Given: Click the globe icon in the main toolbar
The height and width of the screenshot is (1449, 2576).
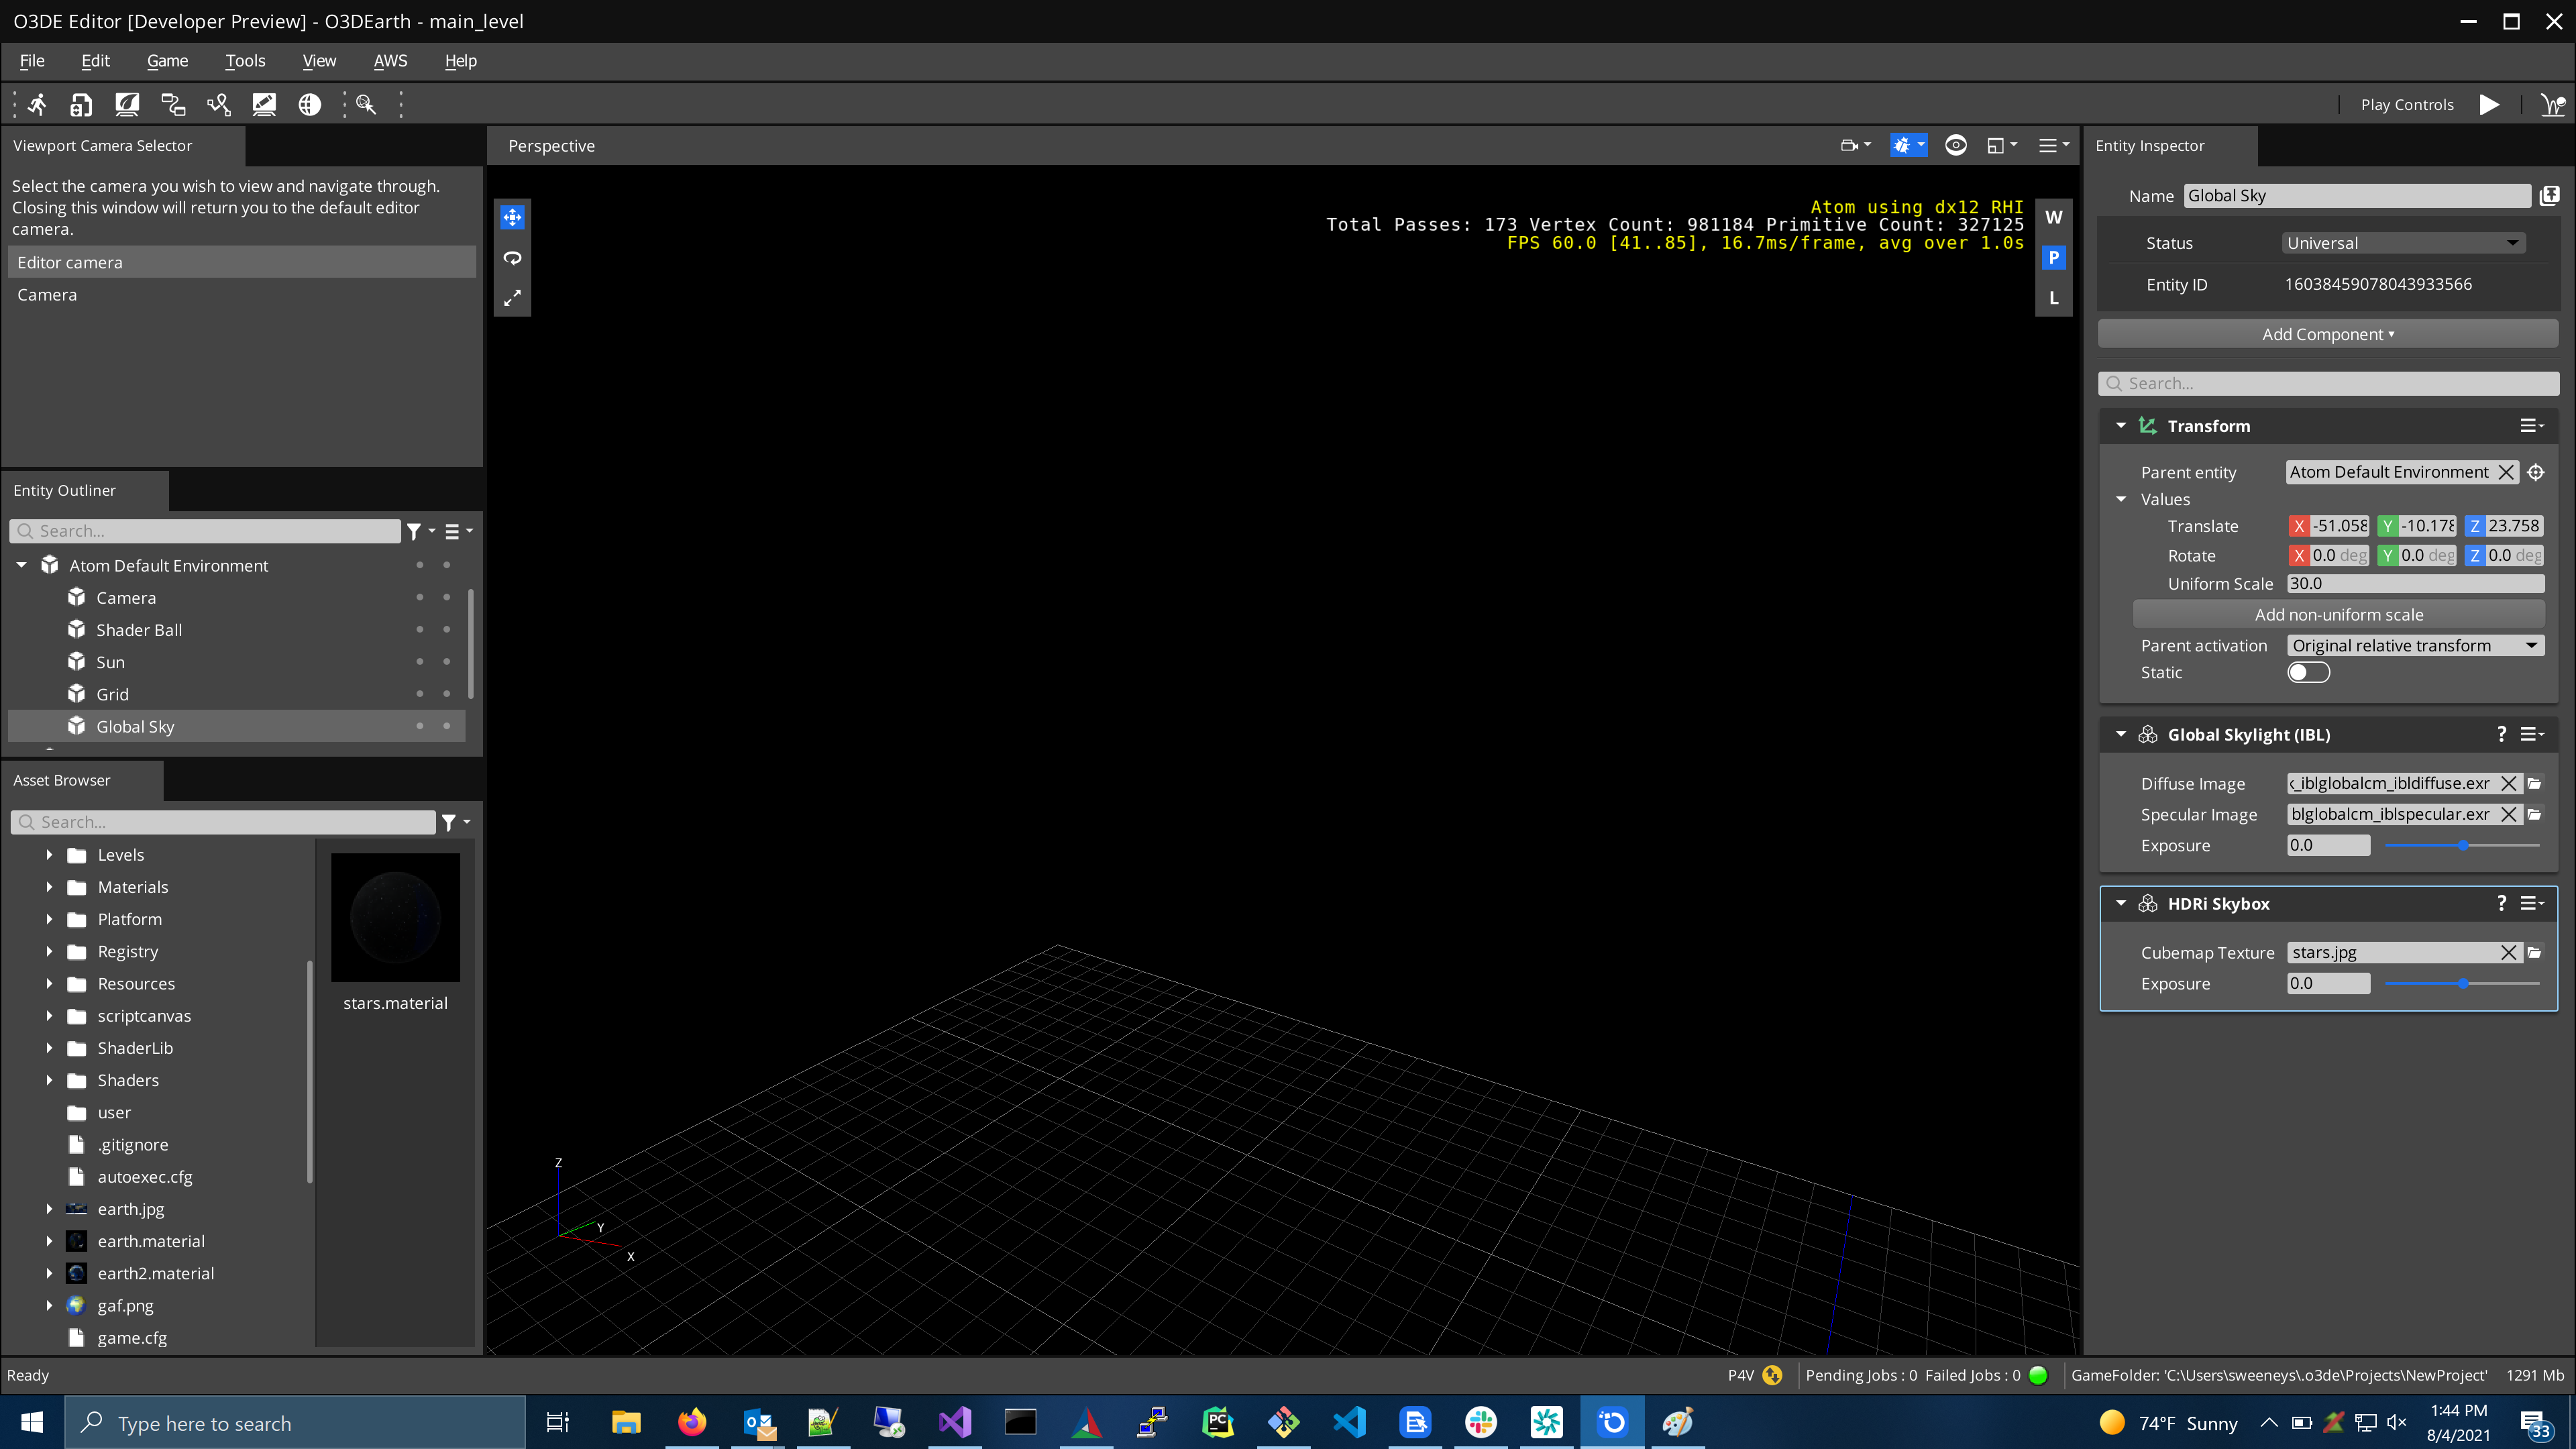Looking at the screenshot, I should (x=310, y=104).
